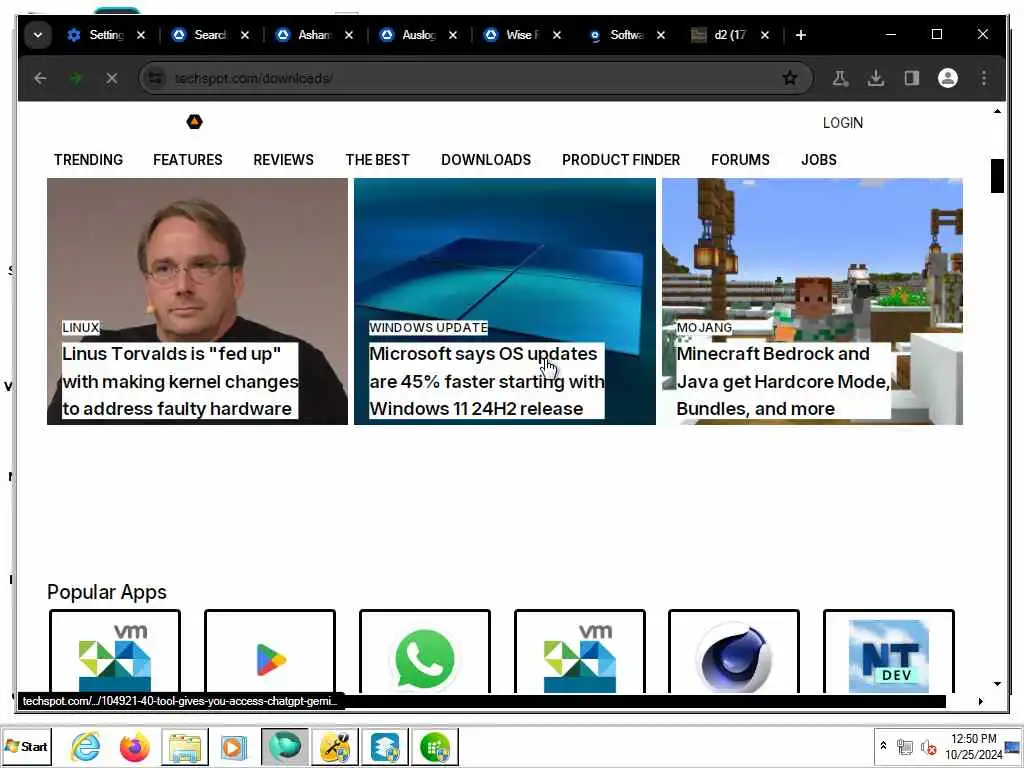The image size is (1024, 768).
Task: Click the page scroll up arrow
Action: tap(997, 111)
